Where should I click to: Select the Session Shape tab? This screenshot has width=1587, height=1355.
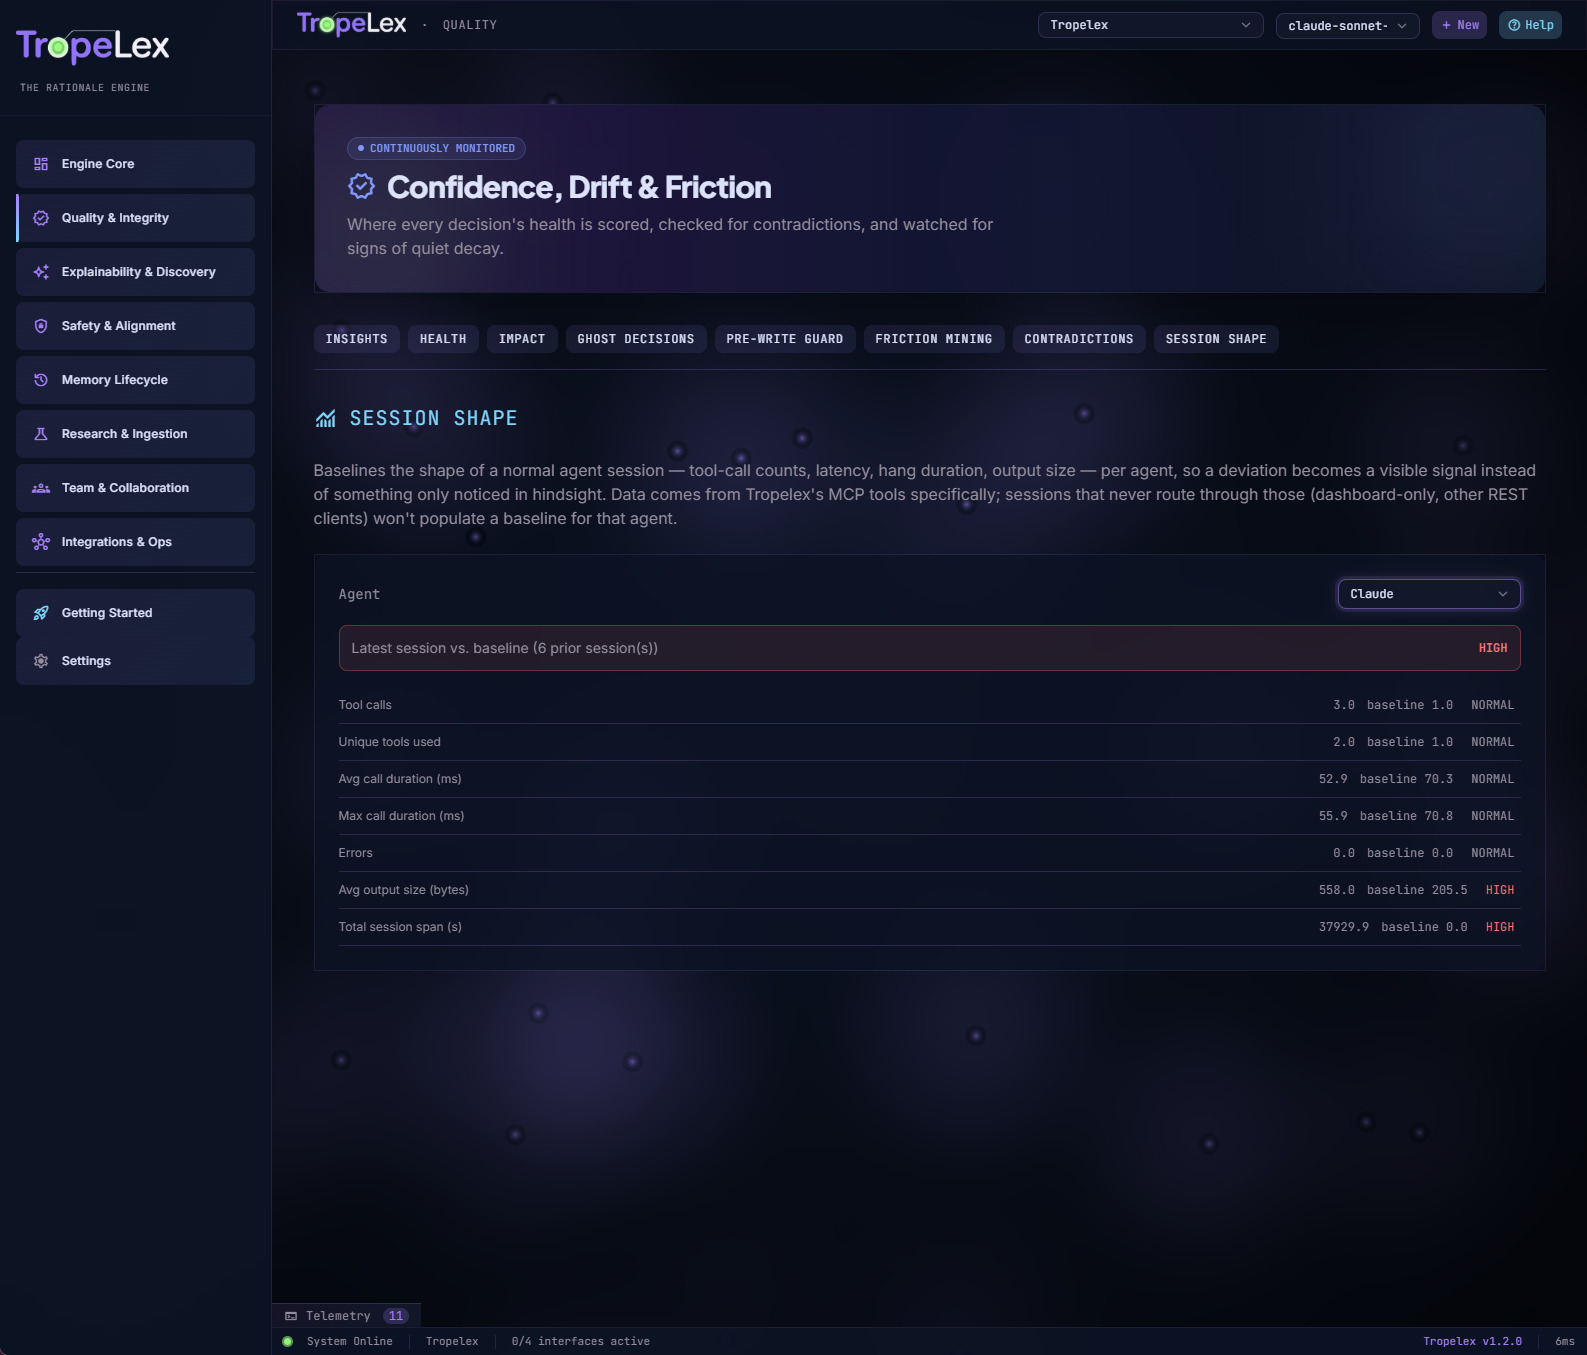pyautogui.click(x=1216, y=339)
